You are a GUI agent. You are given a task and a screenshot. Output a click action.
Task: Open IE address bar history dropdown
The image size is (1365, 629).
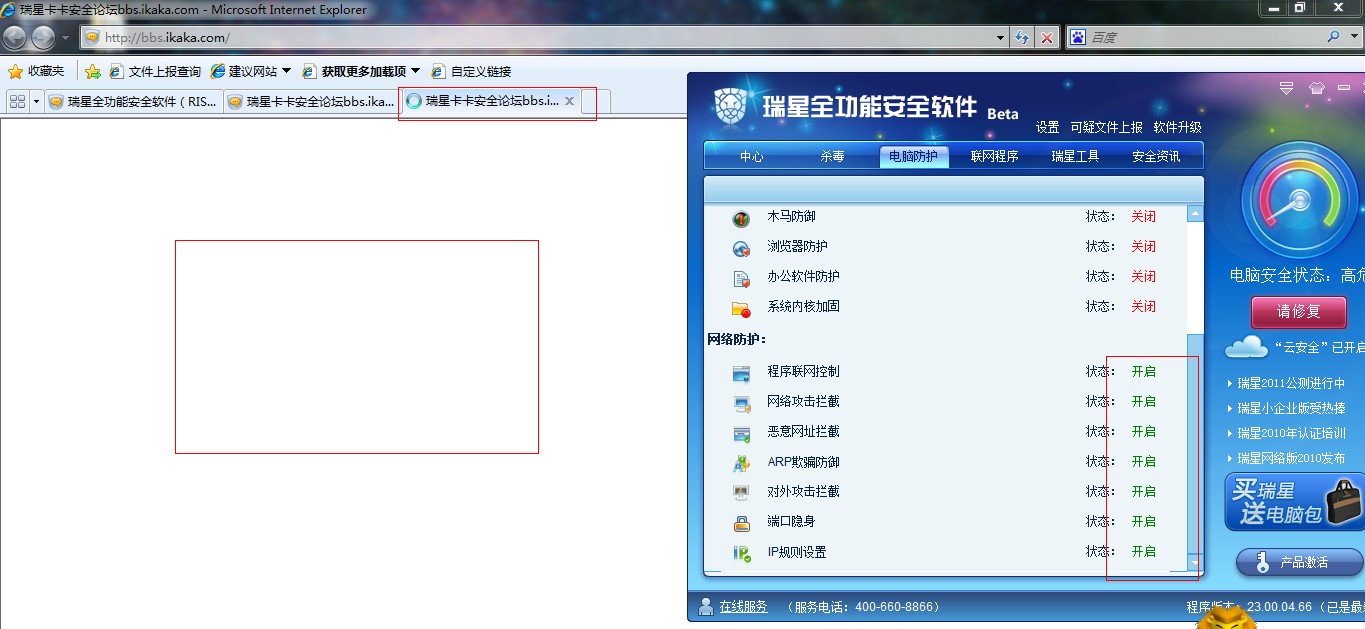coord(1001,38)
